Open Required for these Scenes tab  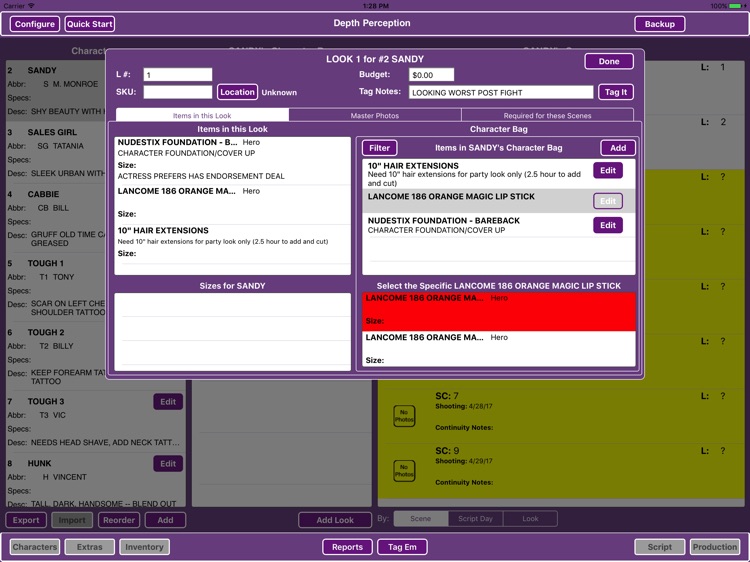(x=547, y=115)
